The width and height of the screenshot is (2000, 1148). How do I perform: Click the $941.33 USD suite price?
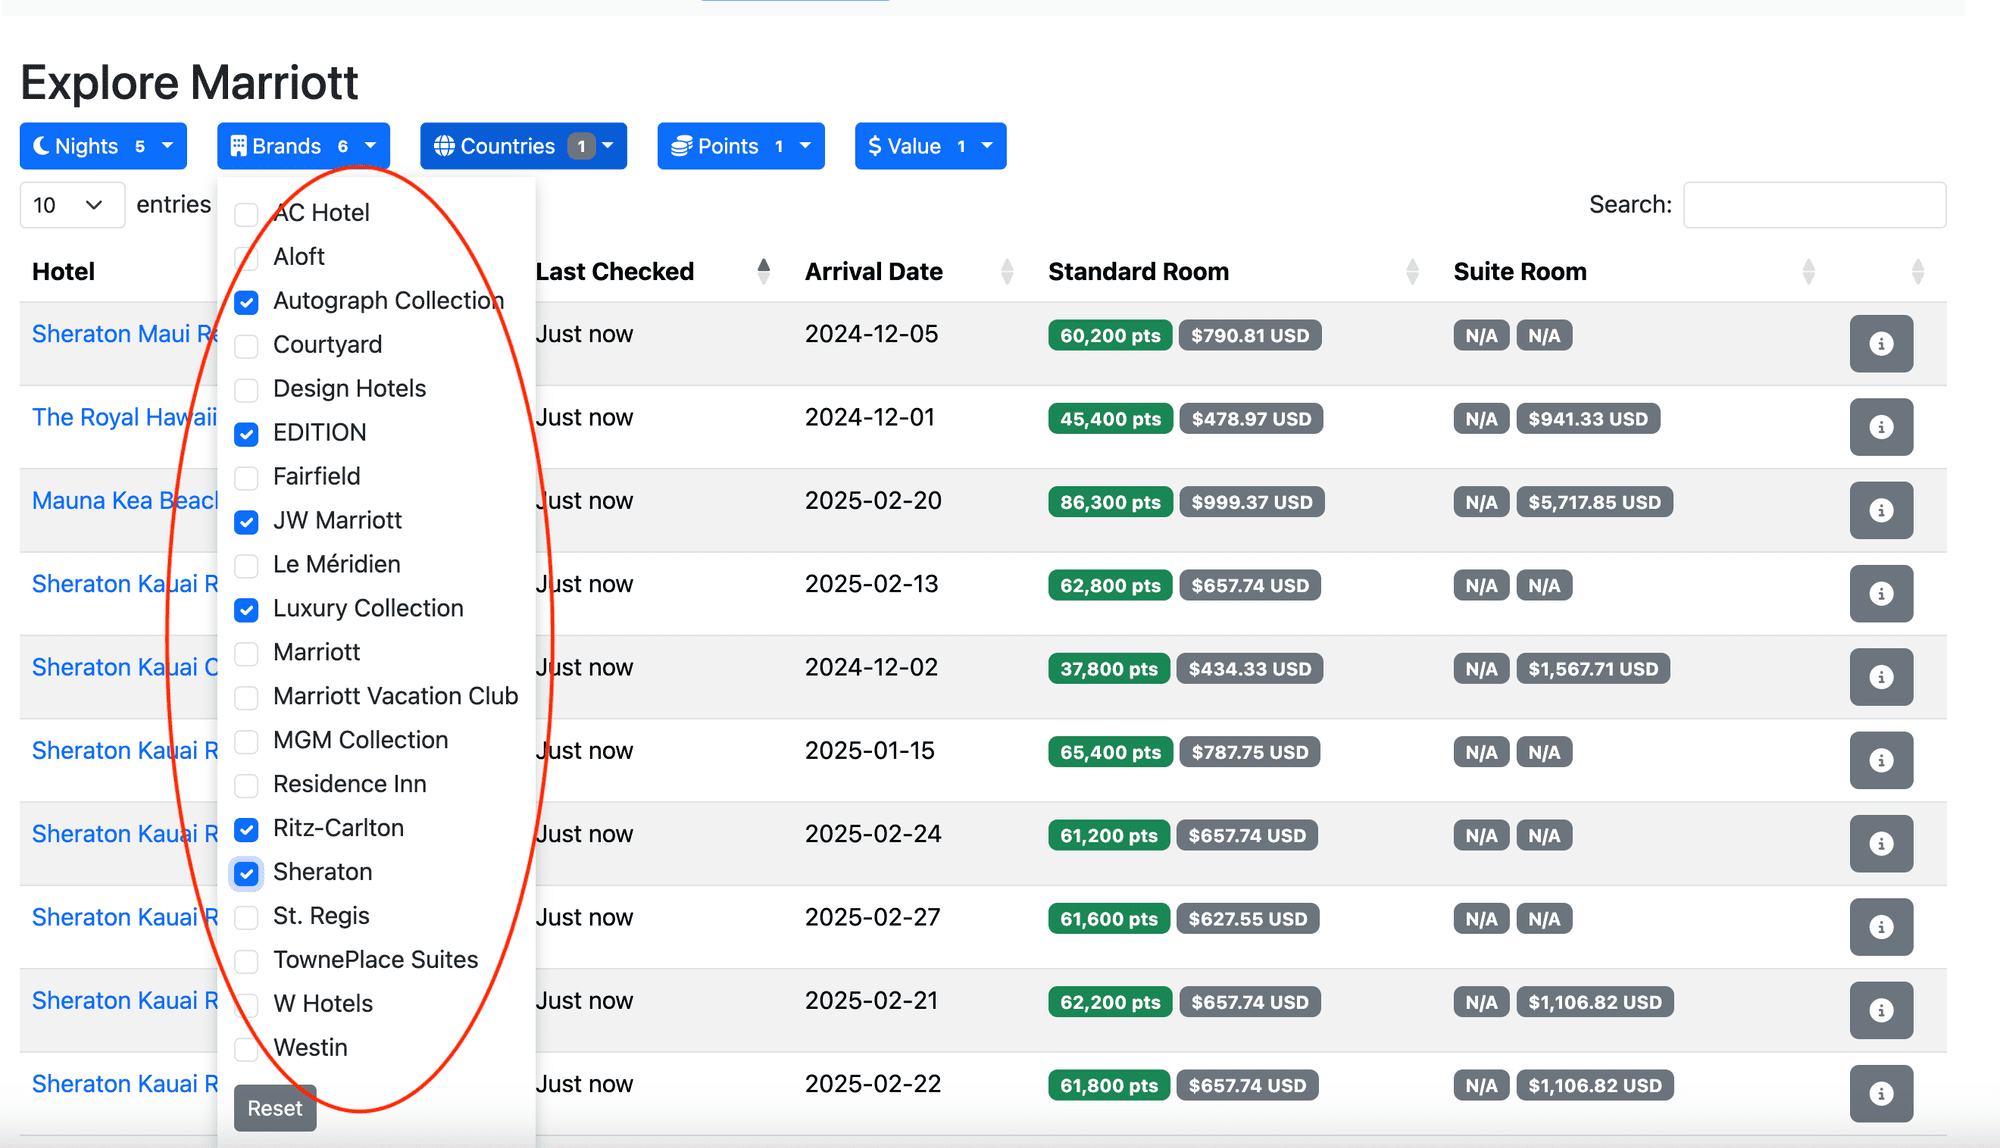[1588, 419]
